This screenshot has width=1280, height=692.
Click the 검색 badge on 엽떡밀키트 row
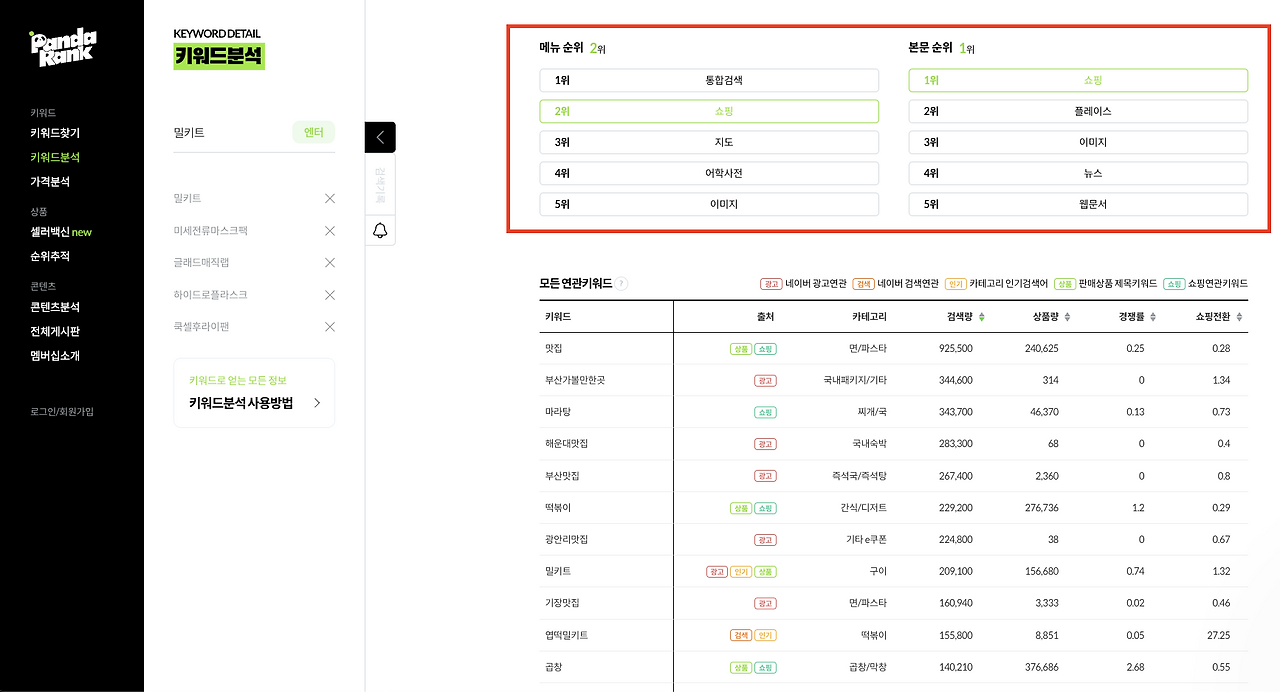[743, 635]
